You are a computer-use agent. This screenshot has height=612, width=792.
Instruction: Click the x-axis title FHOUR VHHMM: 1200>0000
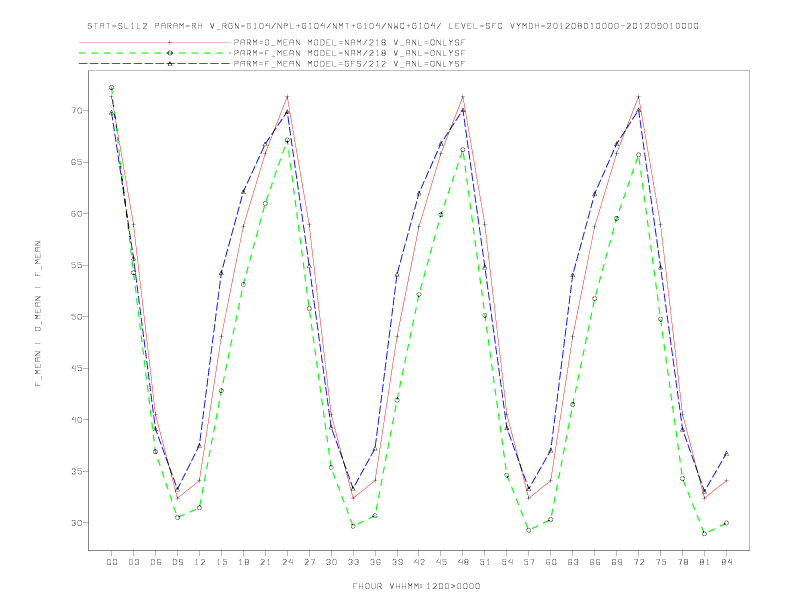pyautogui.click(x=416, y=586)
